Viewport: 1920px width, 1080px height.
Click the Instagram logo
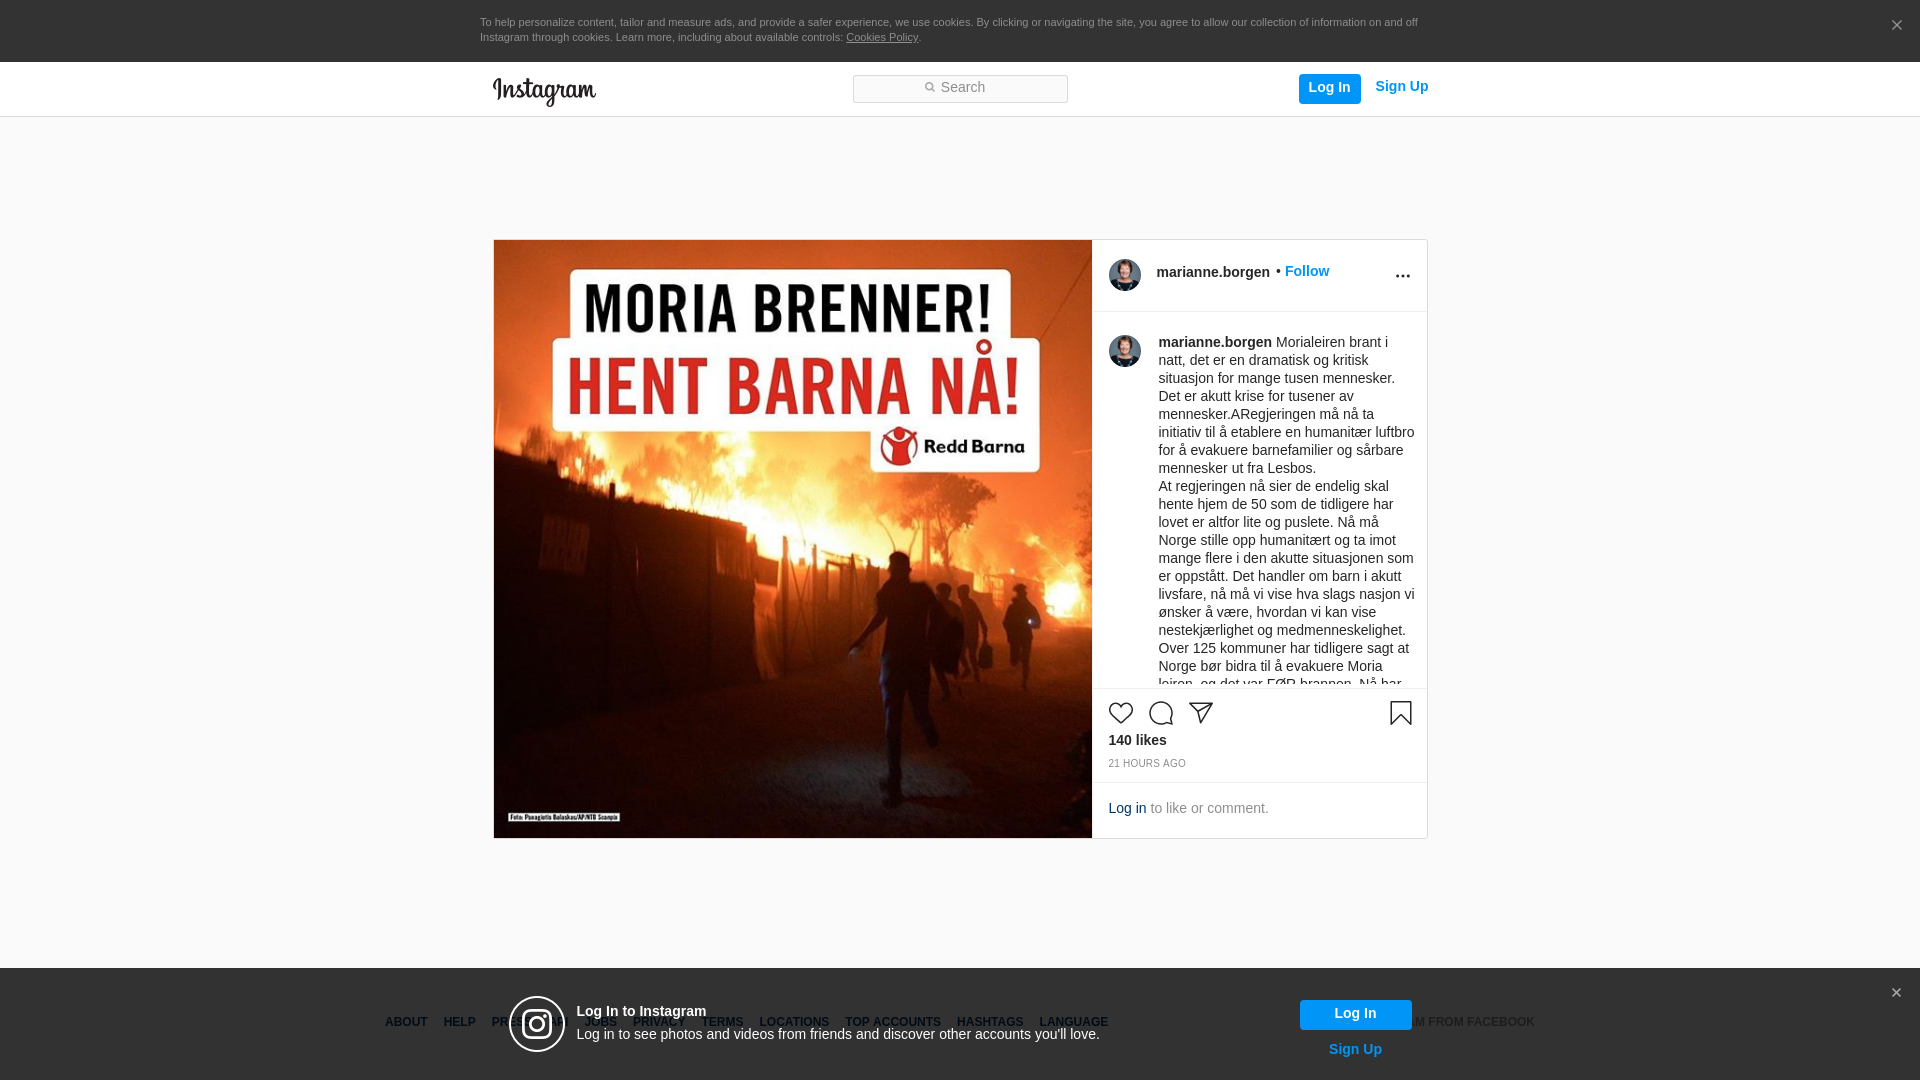point(544,91)
